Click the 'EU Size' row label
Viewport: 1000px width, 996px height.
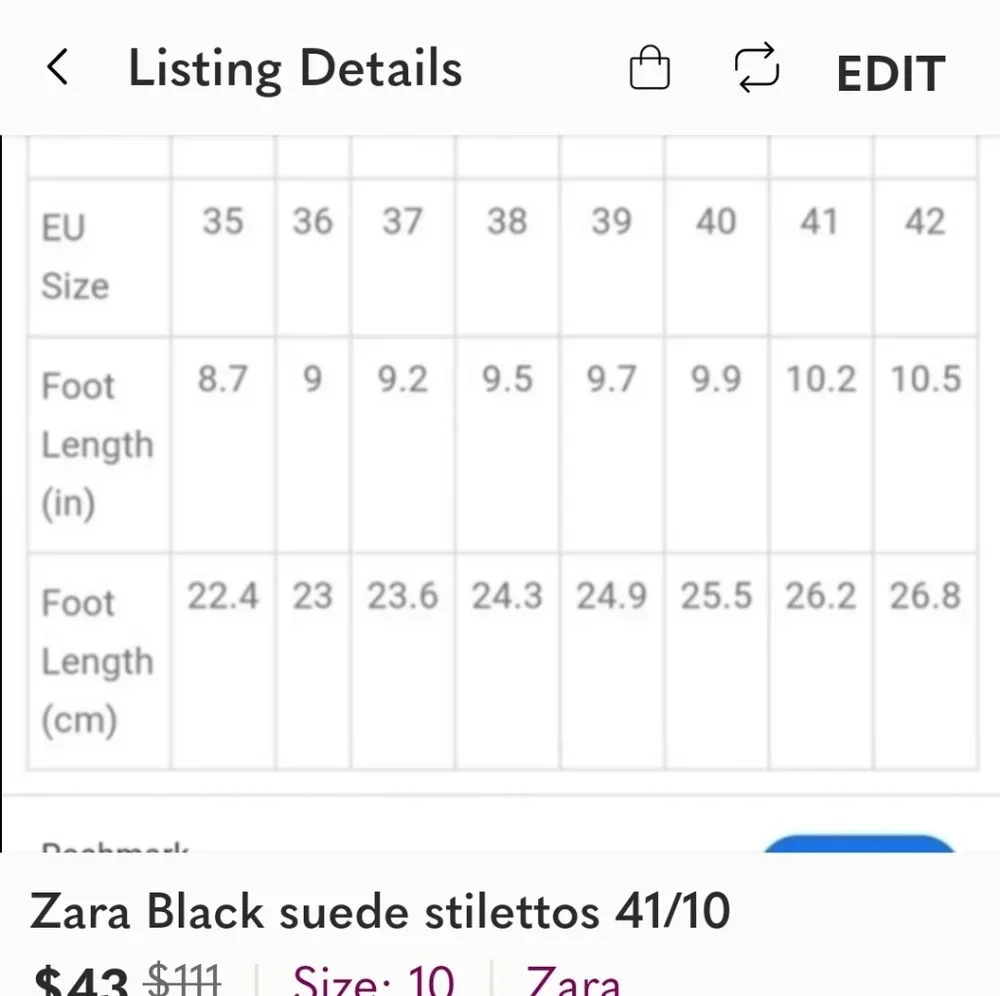77,253
